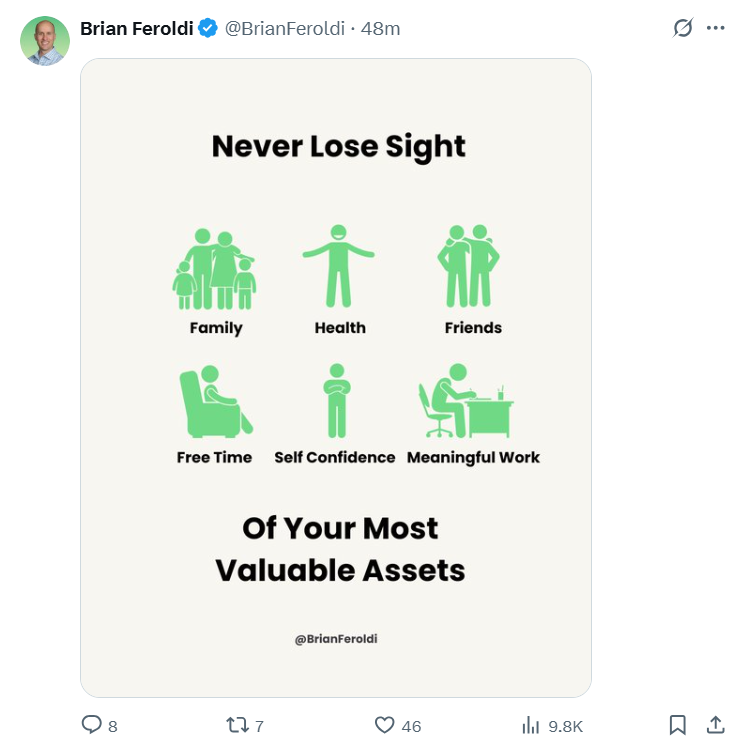745x752 pixels.
Task: Click the Grok slashed-circle icon
Action: point(683,28)
